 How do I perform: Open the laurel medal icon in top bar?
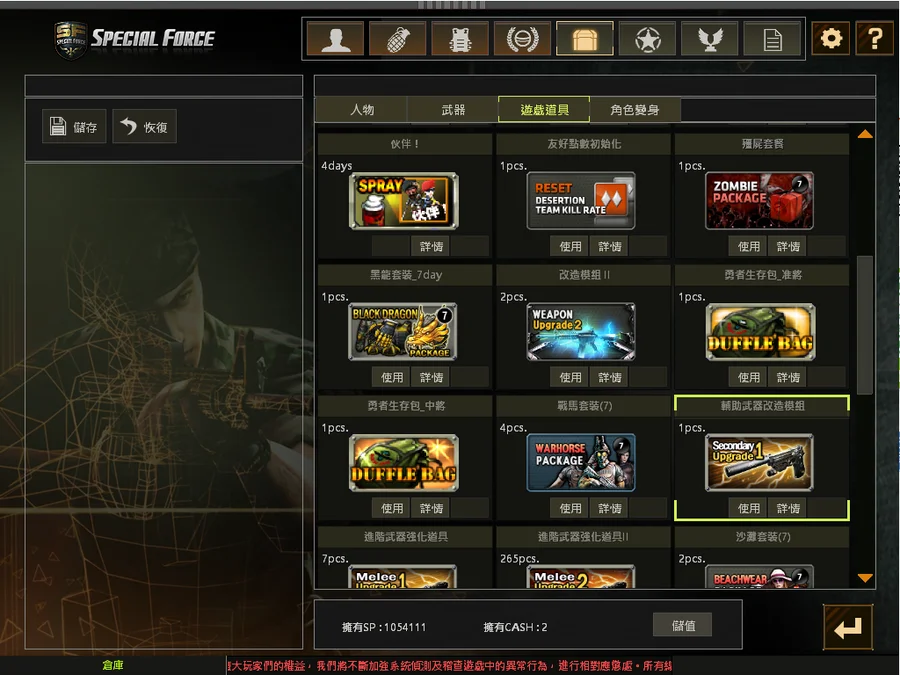(522, 39)
